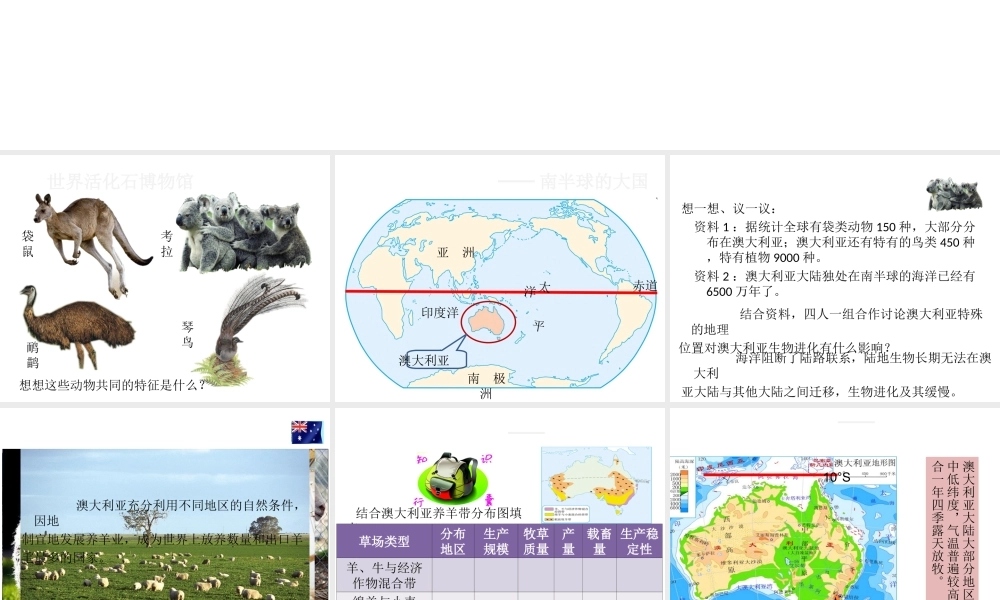Click the 南极洲 label on the map
The width and height of the screenshot is (1000, 600).
pyautogui.click(x=487, y=385)
